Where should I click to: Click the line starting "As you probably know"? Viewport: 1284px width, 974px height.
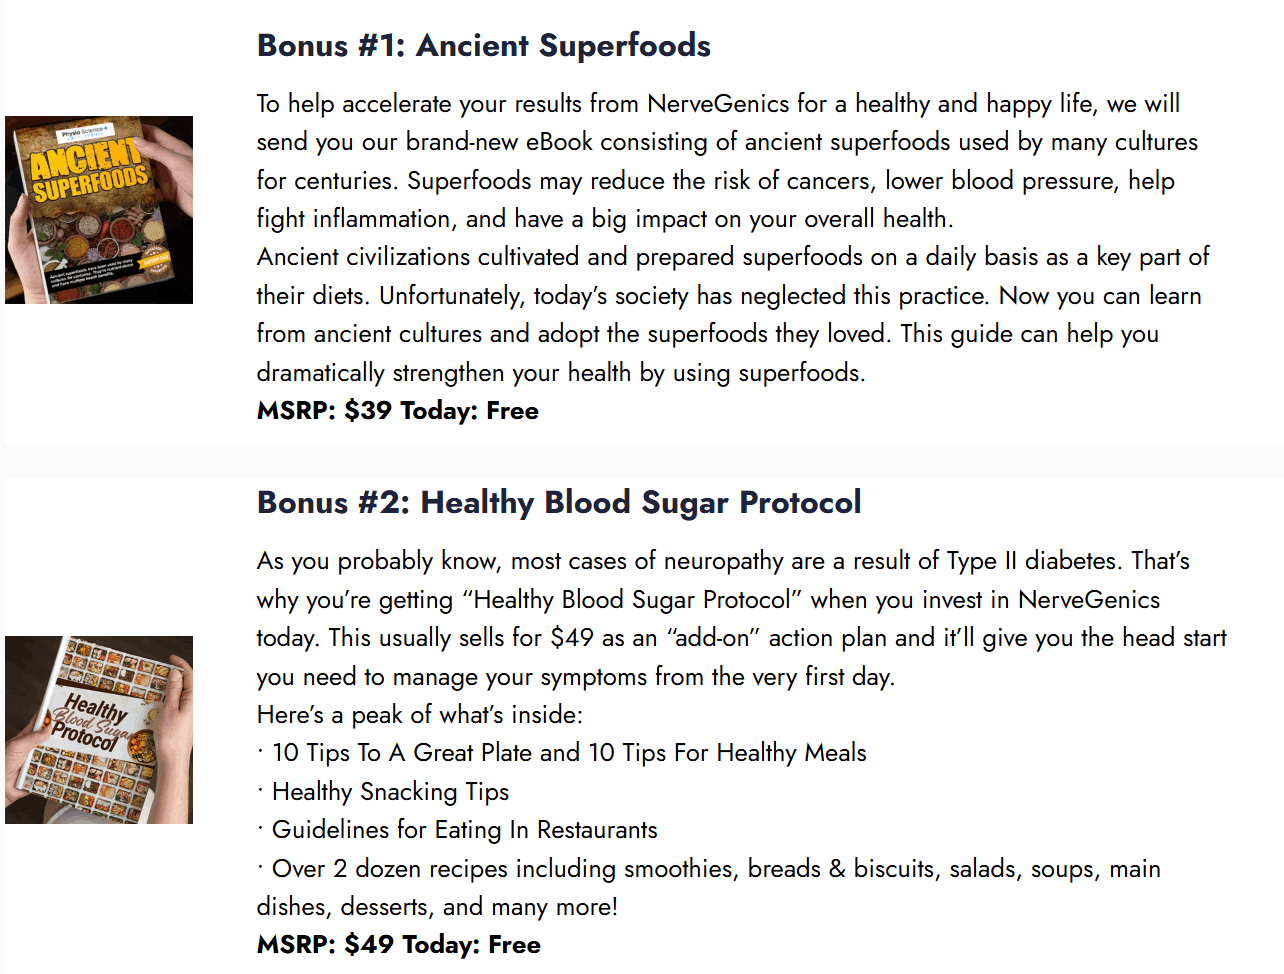(723, 561)
